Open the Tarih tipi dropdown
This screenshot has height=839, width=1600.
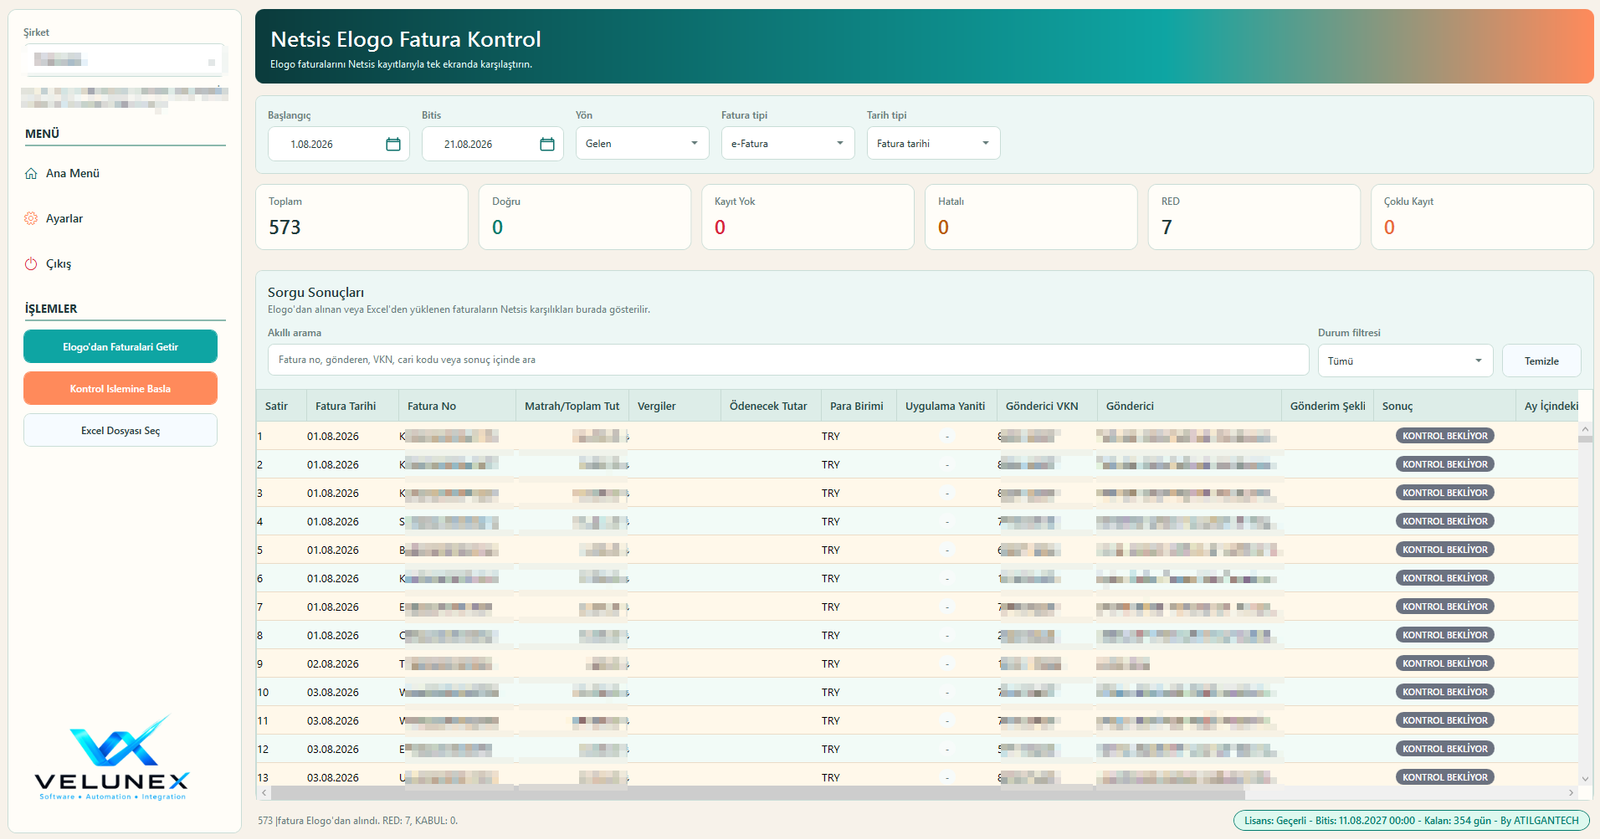933,143
